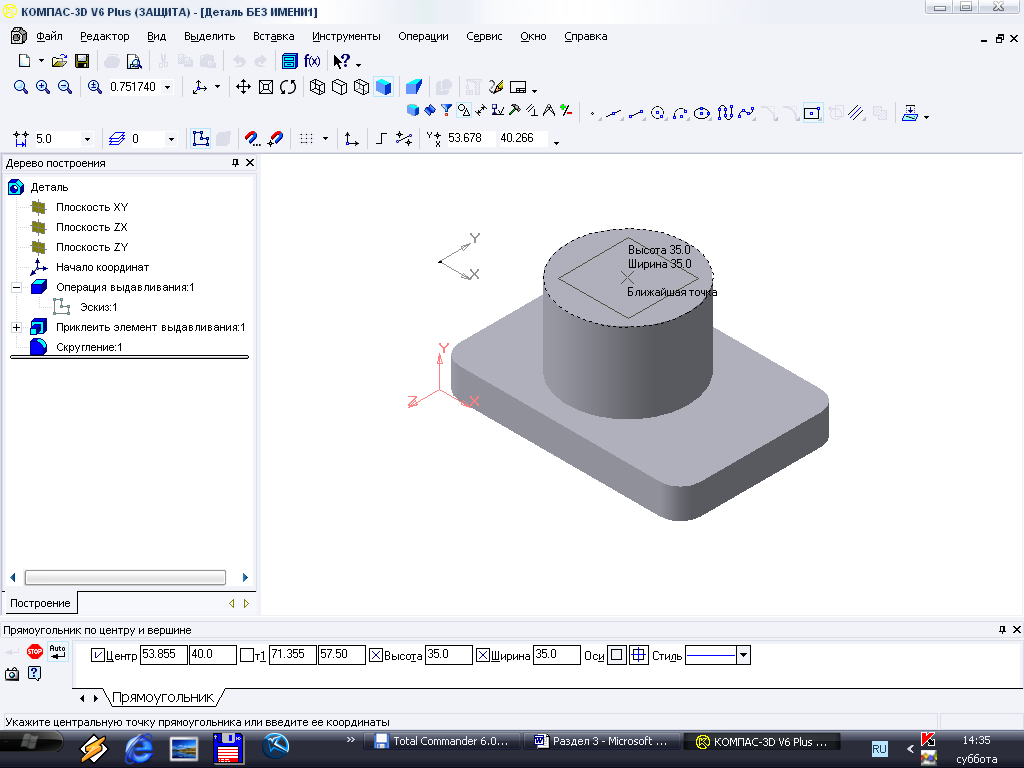1024x768 pixels.
Task: Open print preview icon
Action: (134, 61)
